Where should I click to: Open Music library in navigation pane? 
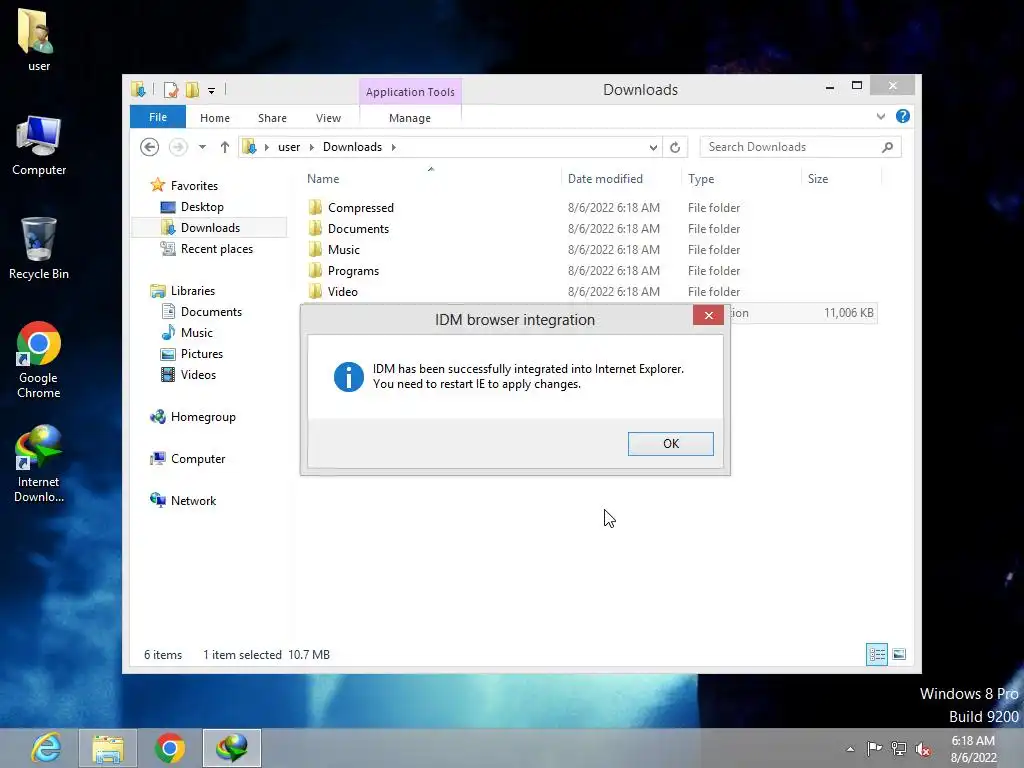(197, 332)
